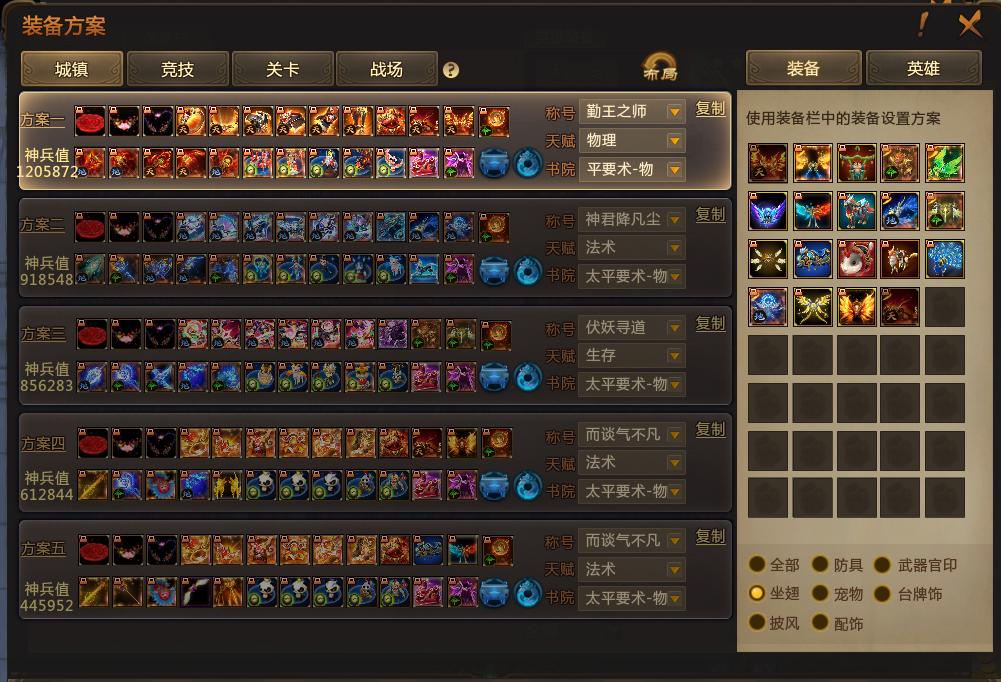Viewport: 1001px width, 682px height.
Task: Click the orange exclamation mark icon
Action: tap(922, 25)
